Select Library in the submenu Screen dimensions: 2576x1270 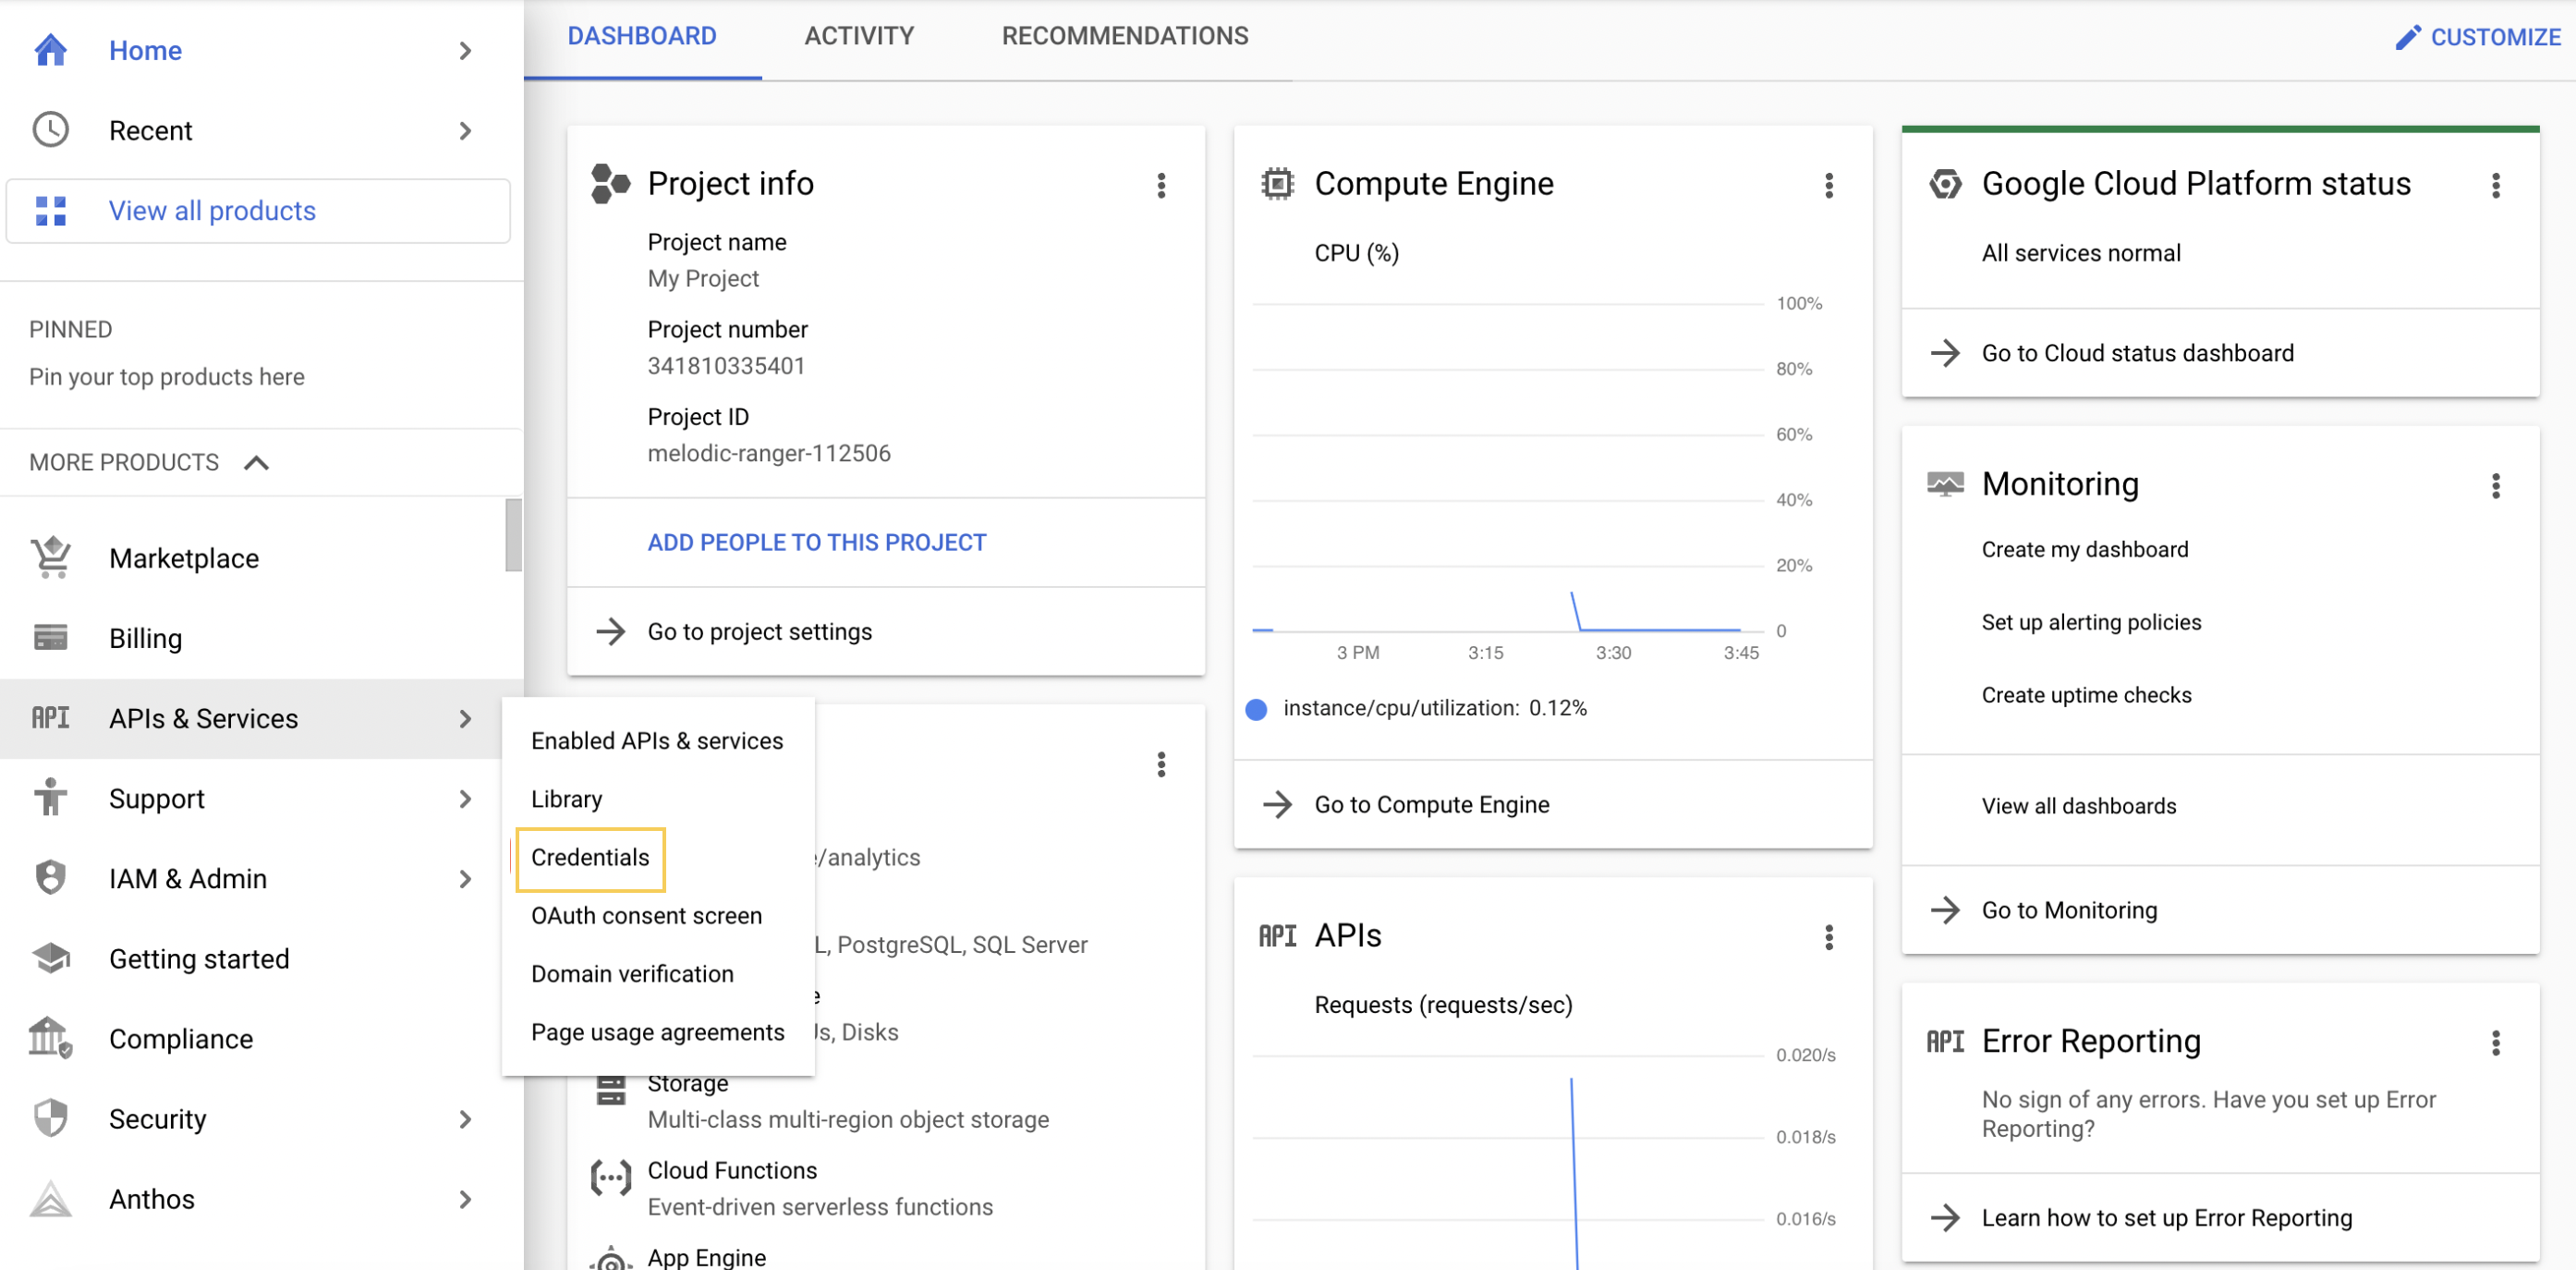coord(657,798)
